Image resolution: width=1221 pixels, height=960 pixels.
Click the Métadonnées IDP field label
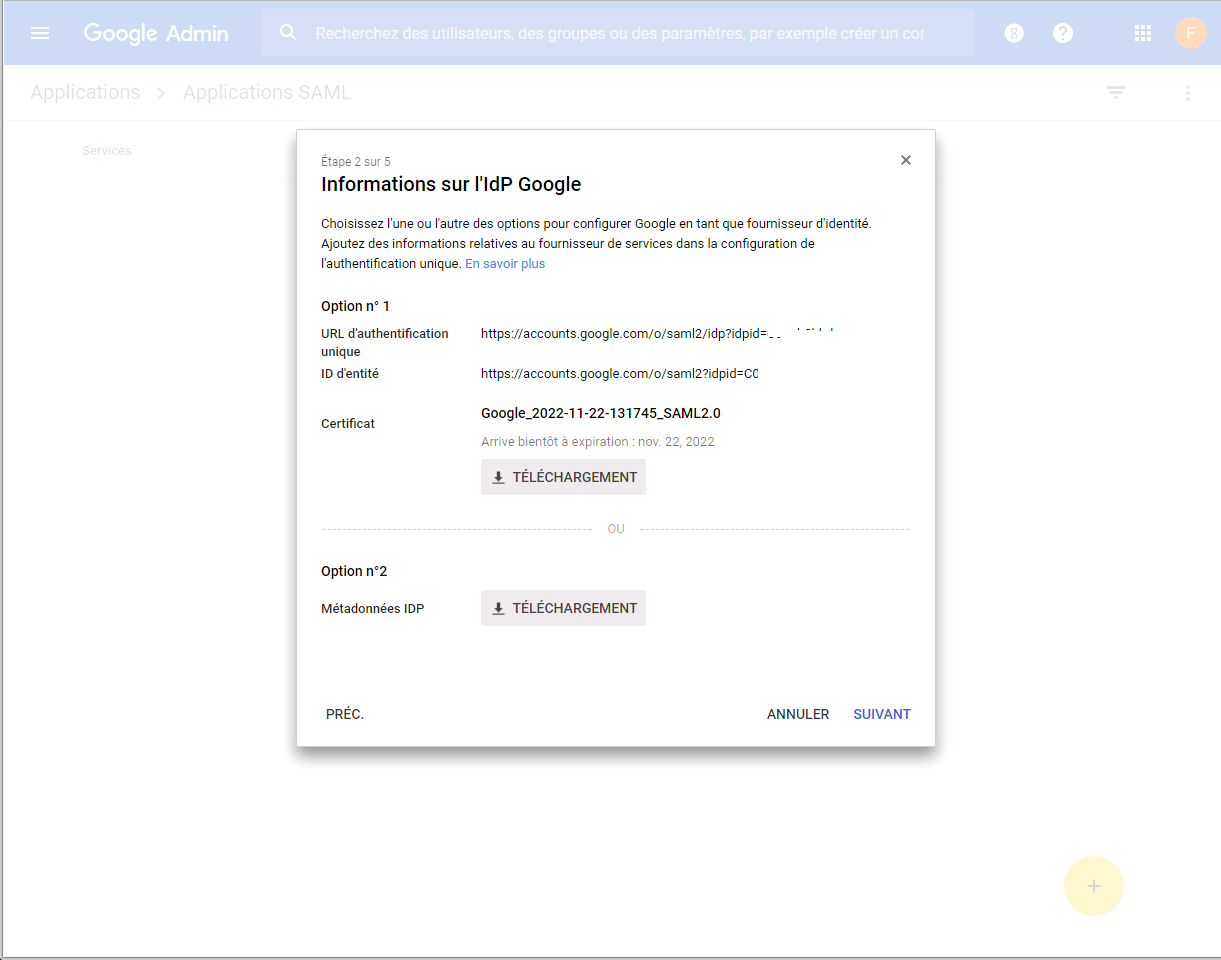tap(373, 609)
